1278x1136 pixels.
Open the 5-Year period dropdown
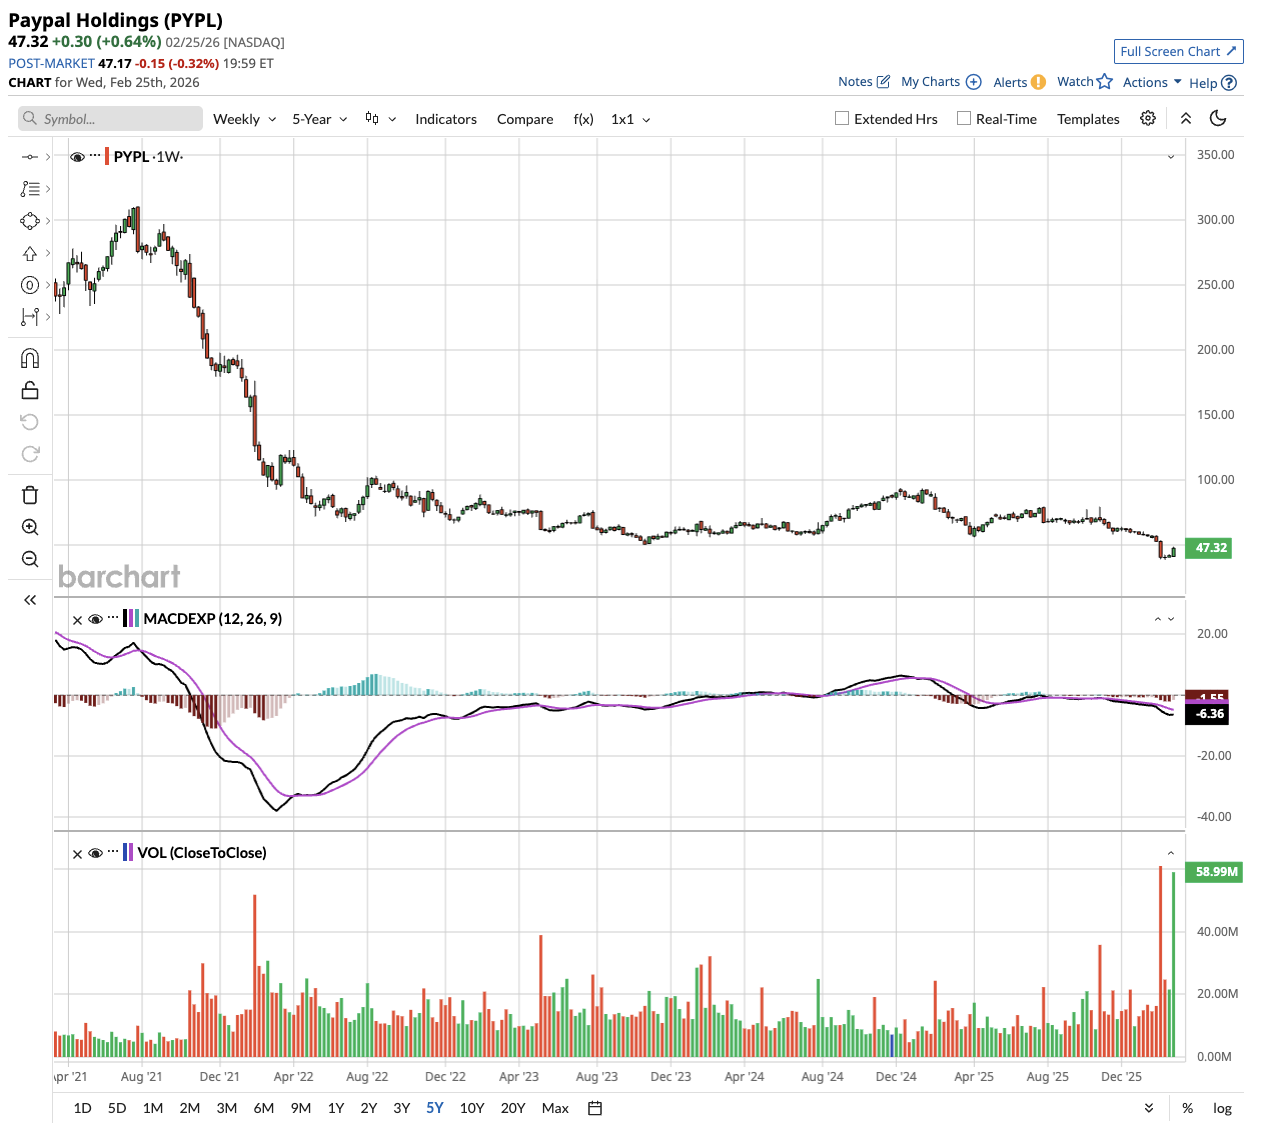(x=320, y=119)
